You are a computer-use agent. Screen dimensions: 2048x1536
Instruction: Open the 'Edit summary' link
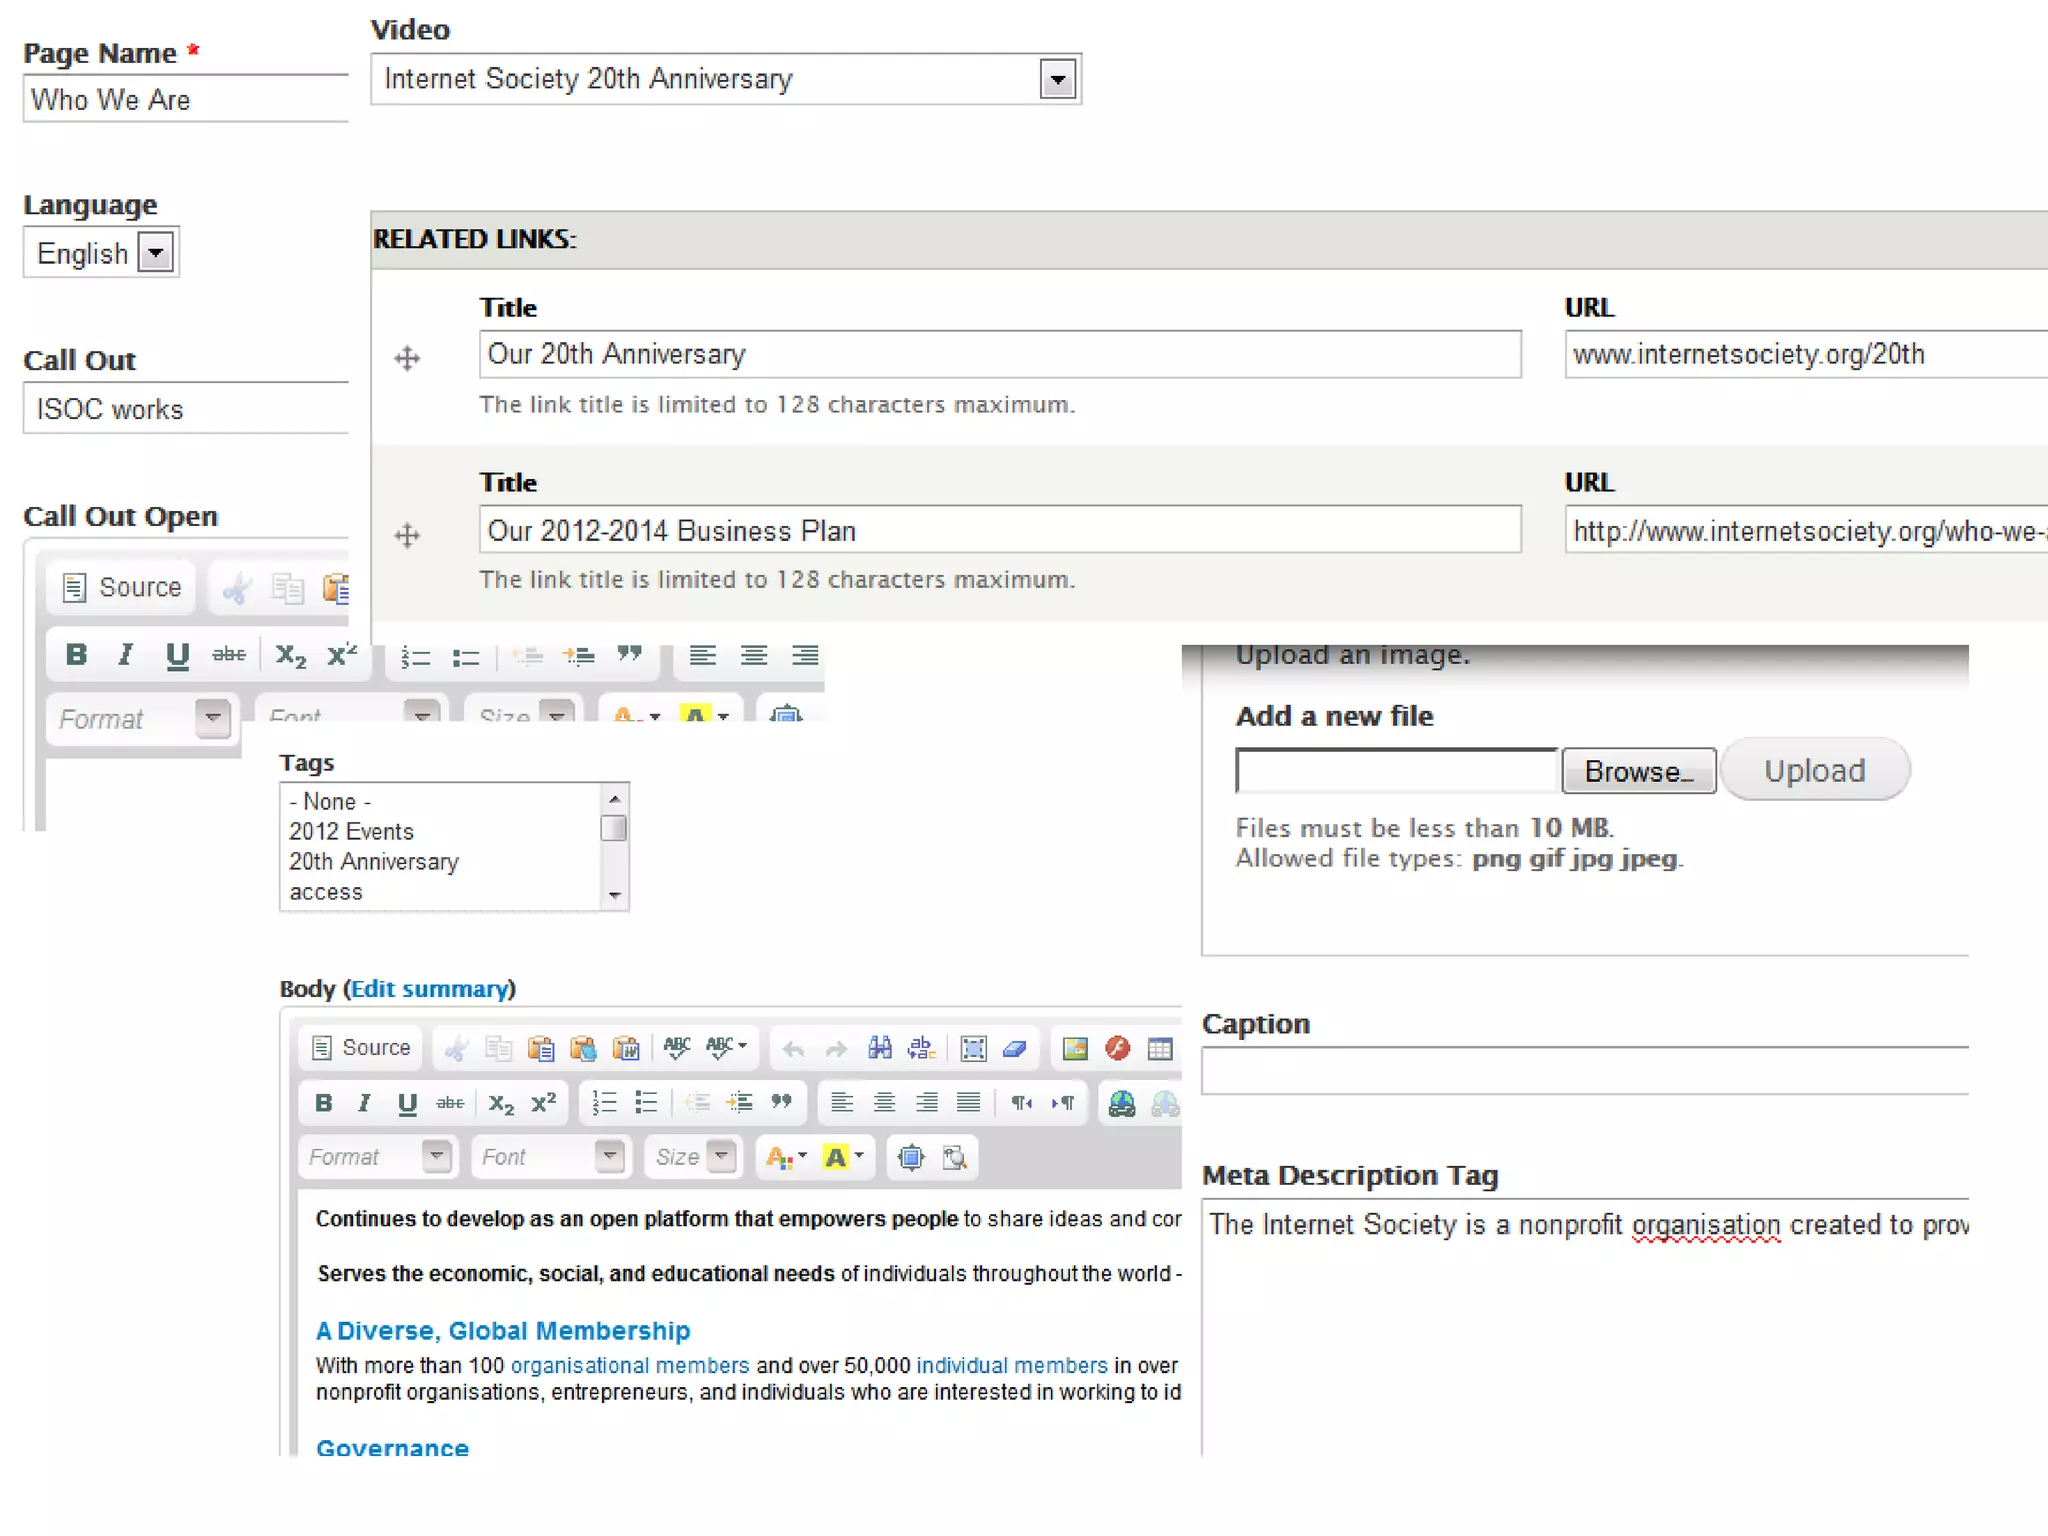[x=429, y=988]
